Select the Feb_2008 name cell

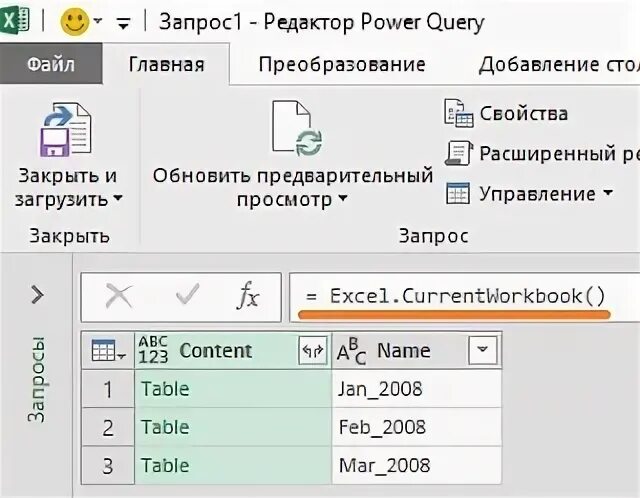[417, 427]
